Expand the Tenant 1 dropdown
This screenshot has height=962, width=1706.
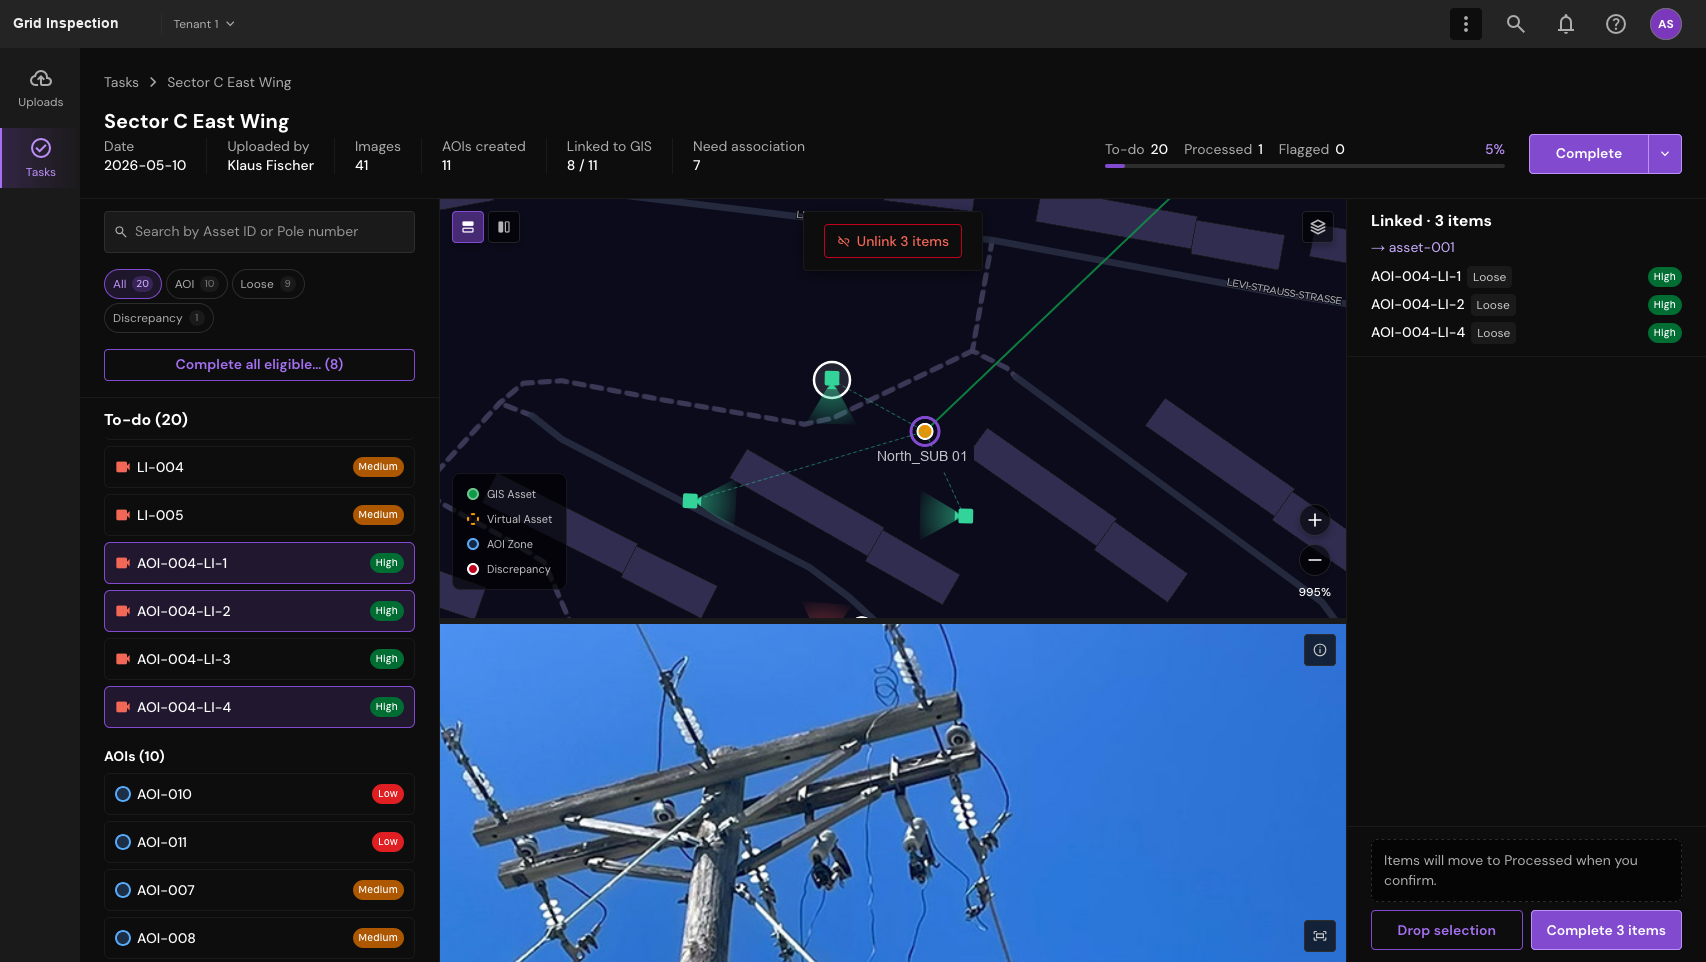pyautogui.click(x=204, y=24)
